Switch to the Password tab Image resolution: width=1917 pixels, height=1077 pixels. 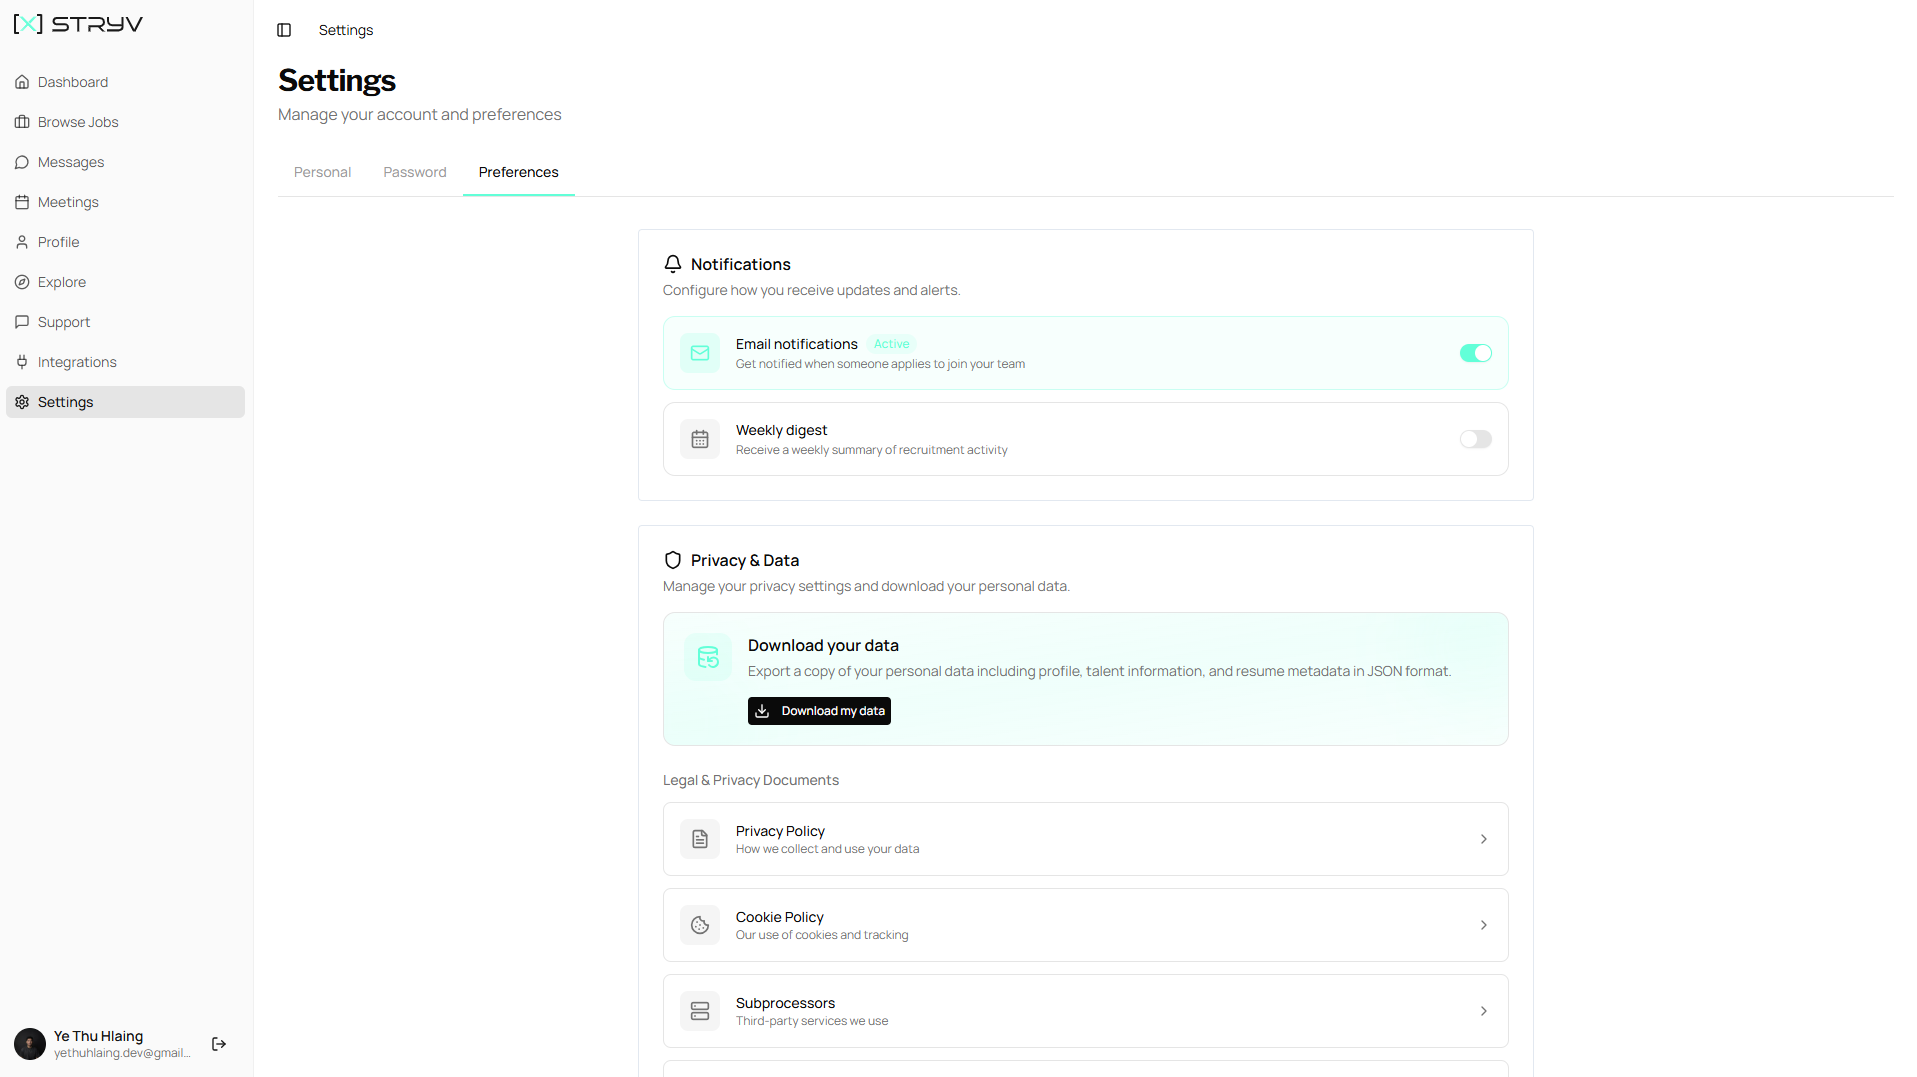point(415,172)
